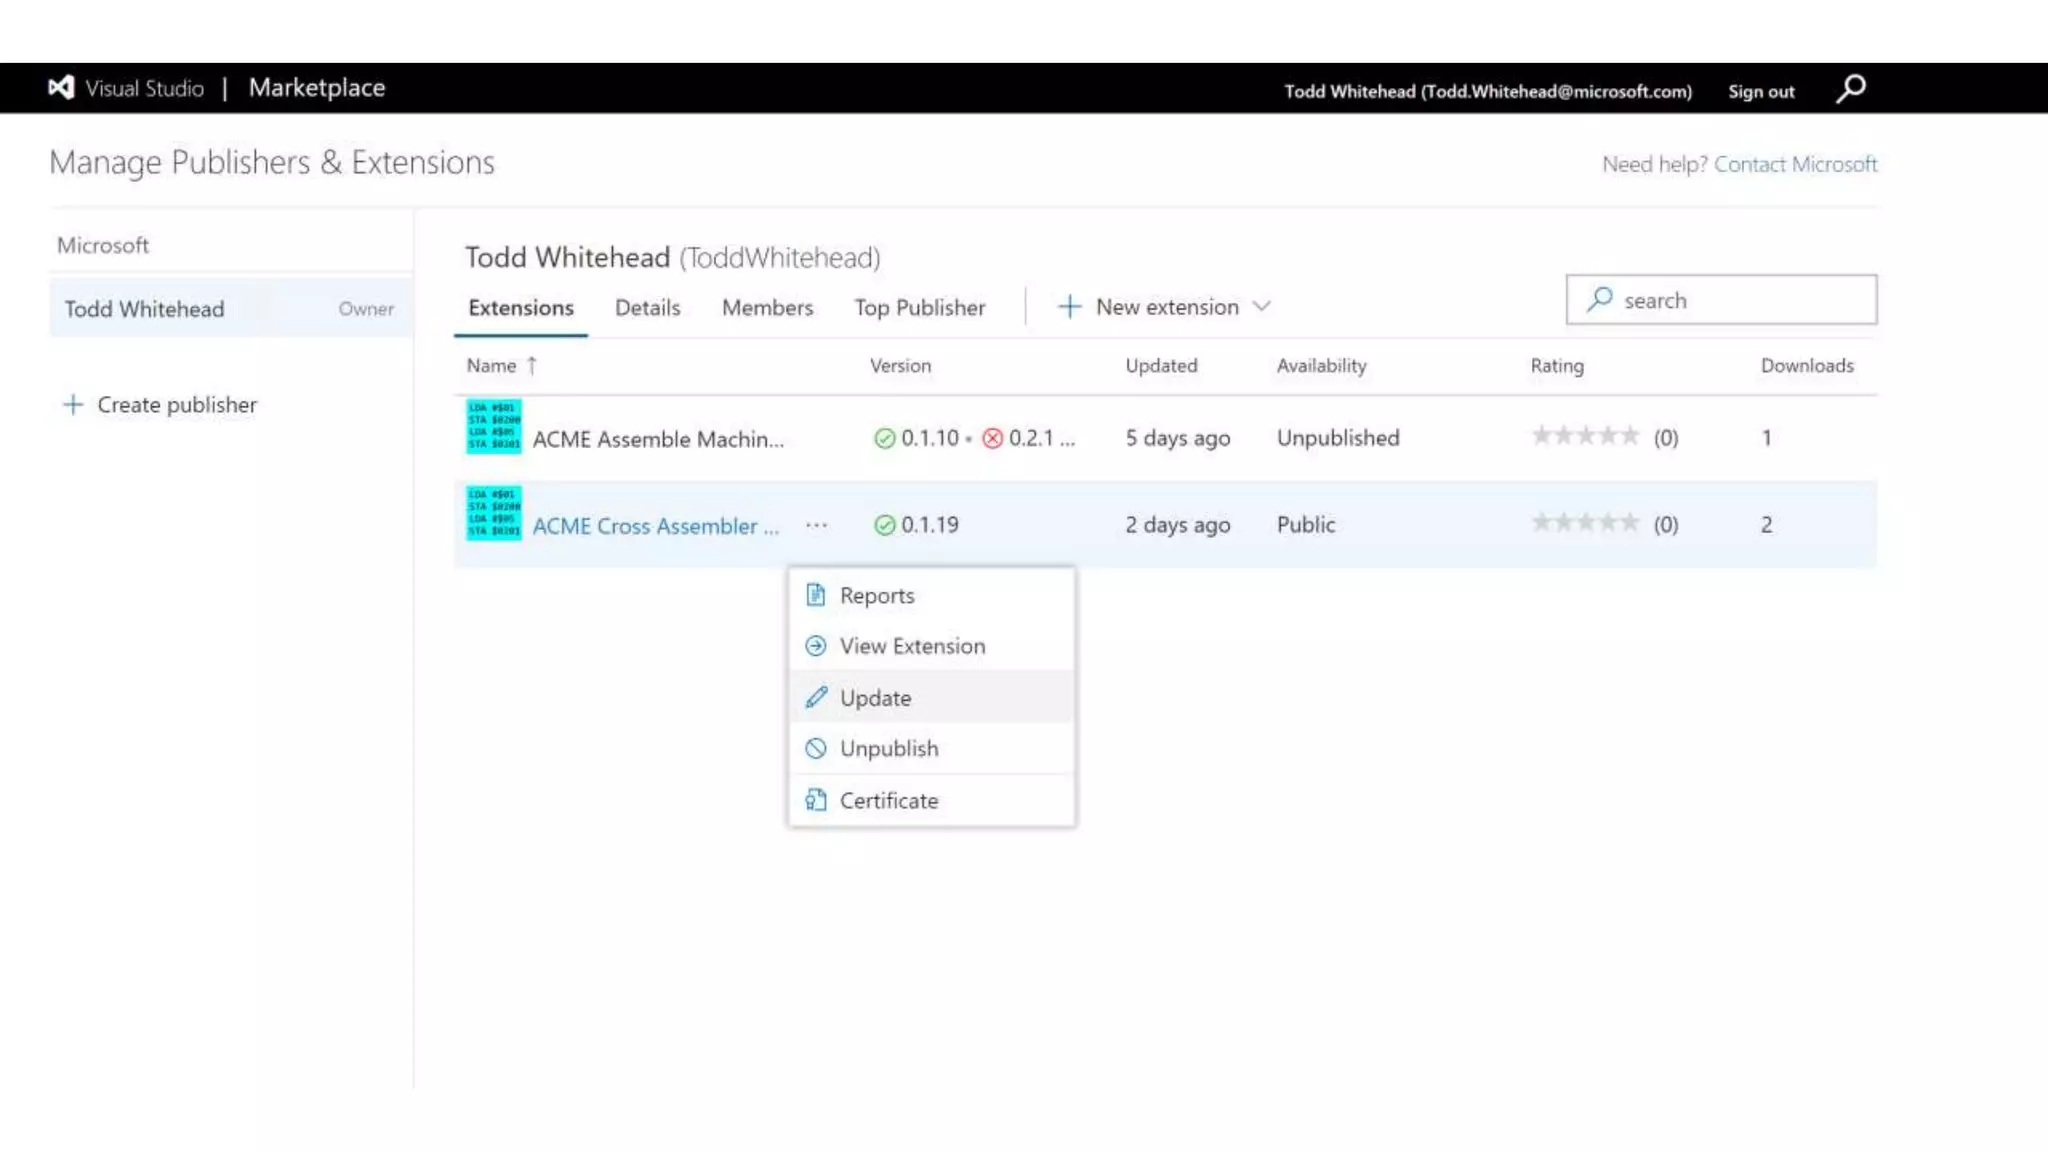Click the ACME Assemble Machine thumbnail icon
2048x1152 pixels.
[x=493, y=427]
